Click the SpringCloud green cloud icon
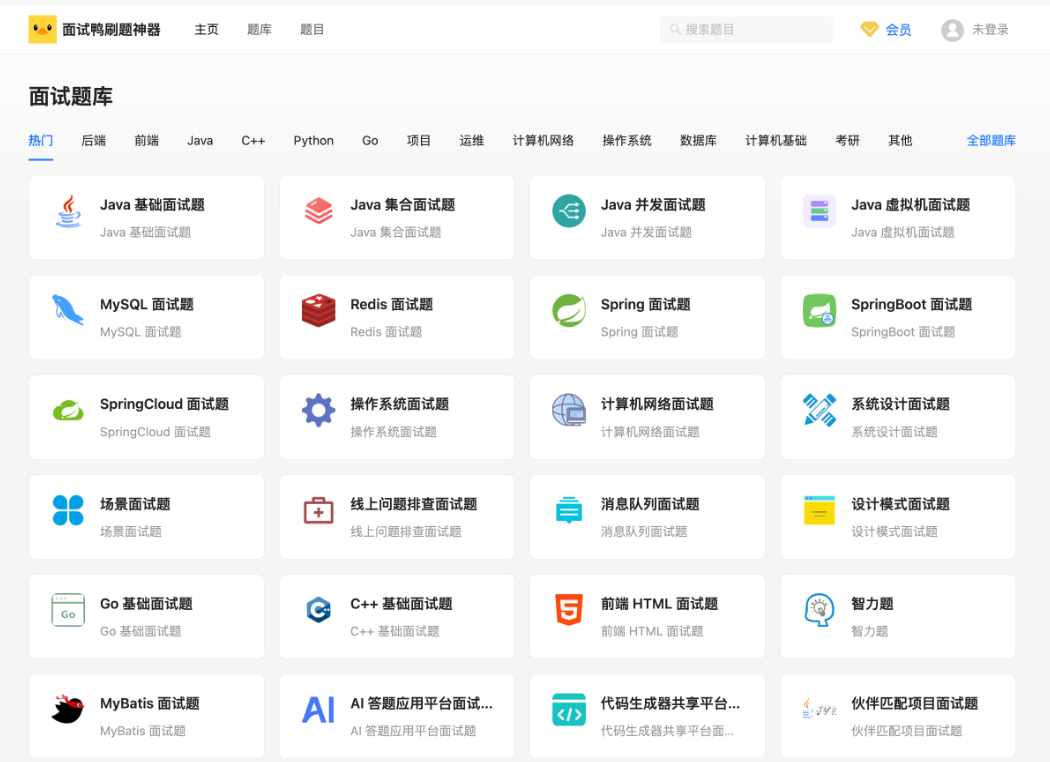The width and height of the screenshot is (1050, 762). 68,410
